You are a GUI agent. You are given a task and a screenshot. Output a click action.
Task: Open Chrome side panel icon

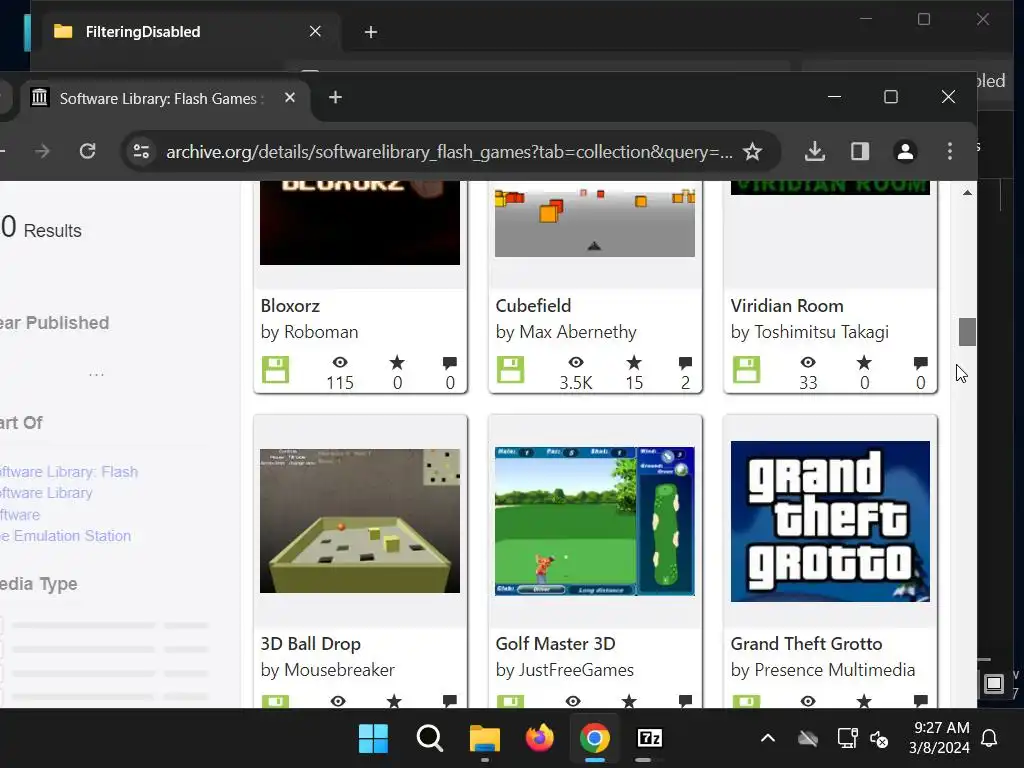(x=859, y=152)
